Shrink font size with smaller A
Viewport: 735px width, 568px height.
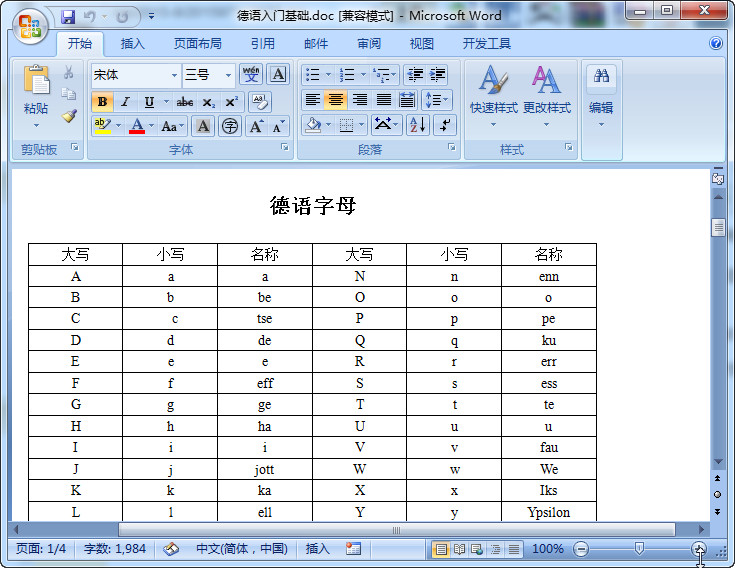278,126
